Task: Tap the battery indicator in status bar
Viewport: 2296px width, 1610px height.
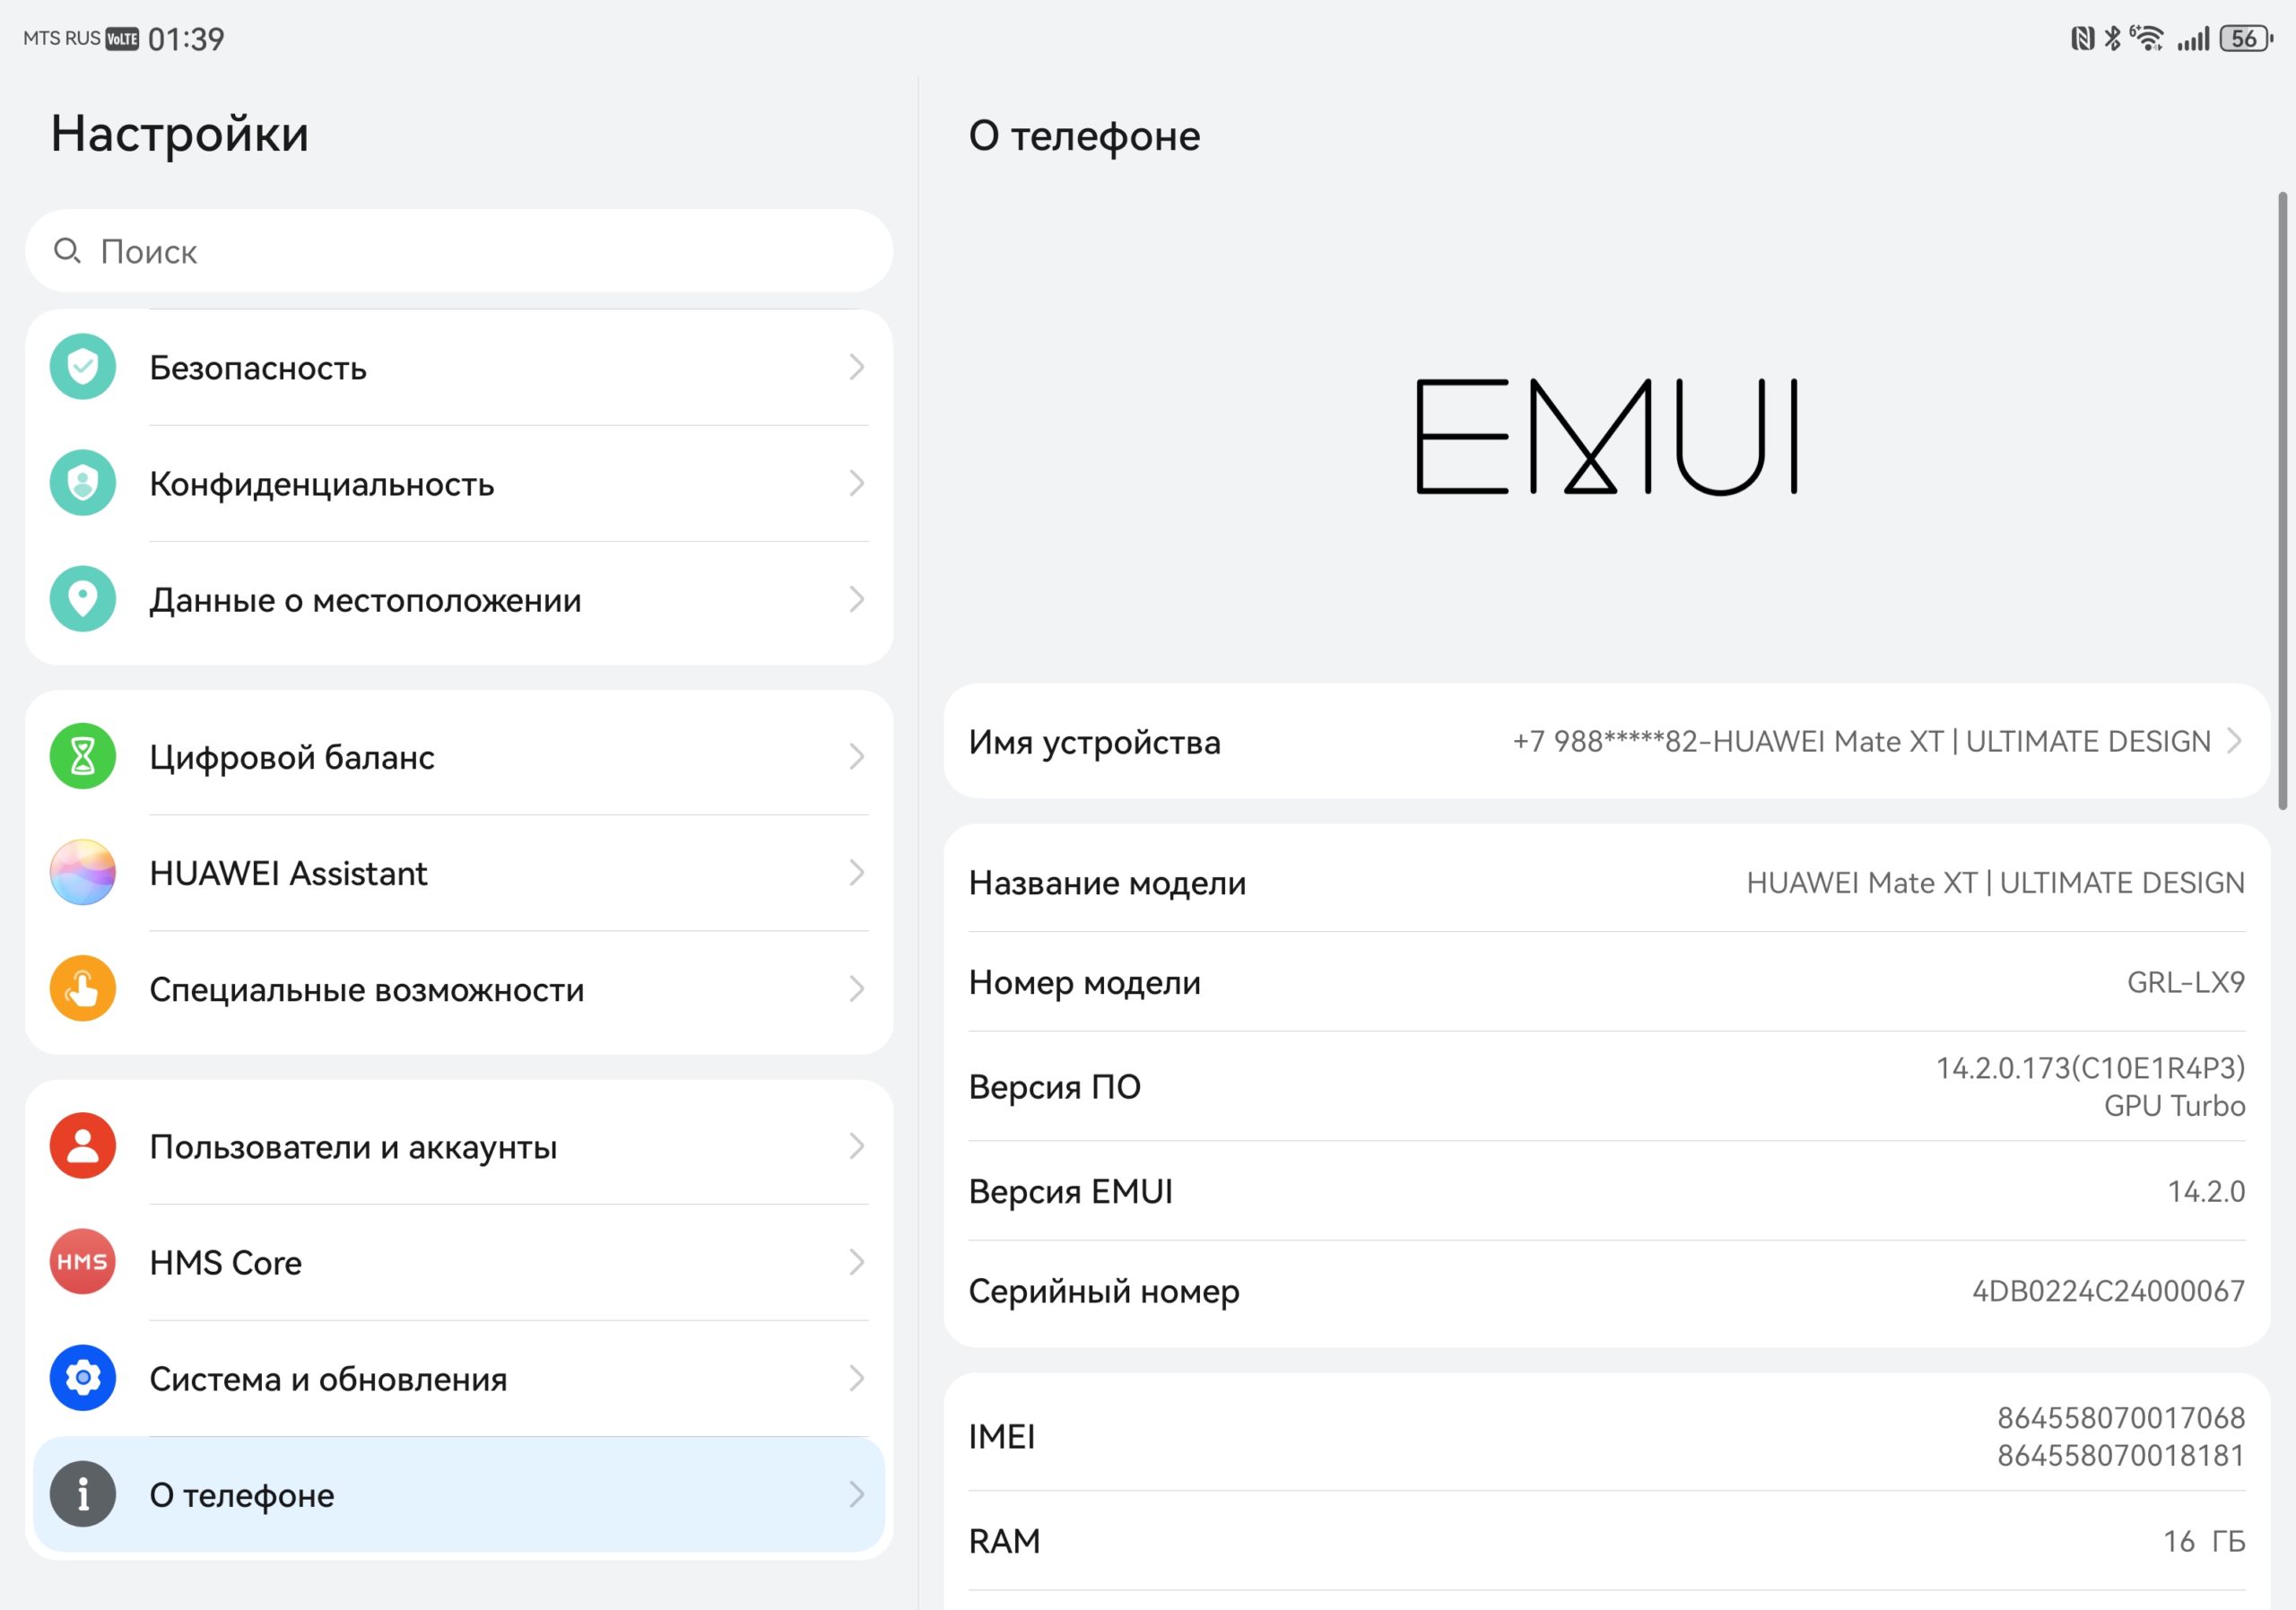Action: pyautogui.click(x=2246, y=39)
